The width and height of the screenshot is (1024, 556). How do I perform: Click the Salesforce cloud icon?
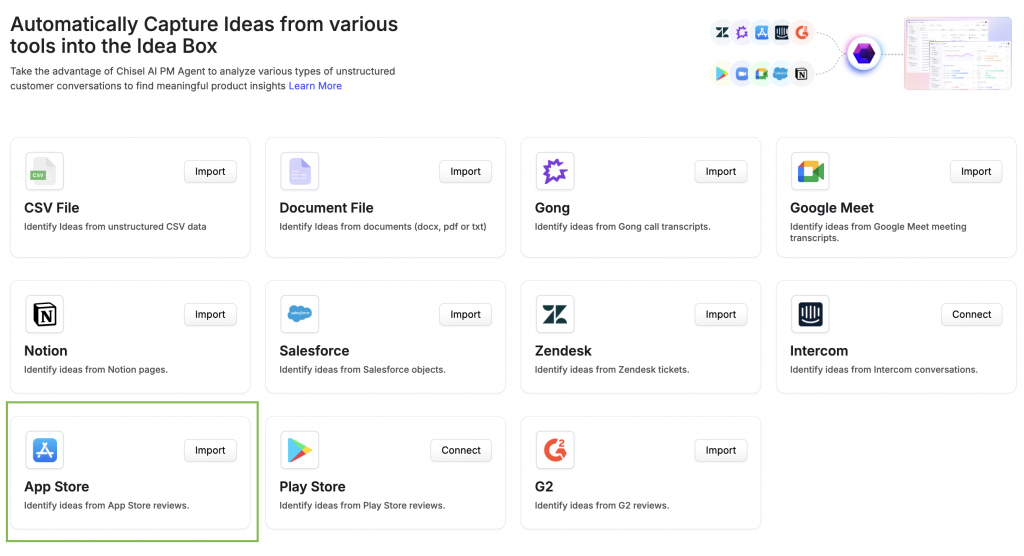(299, 315)
